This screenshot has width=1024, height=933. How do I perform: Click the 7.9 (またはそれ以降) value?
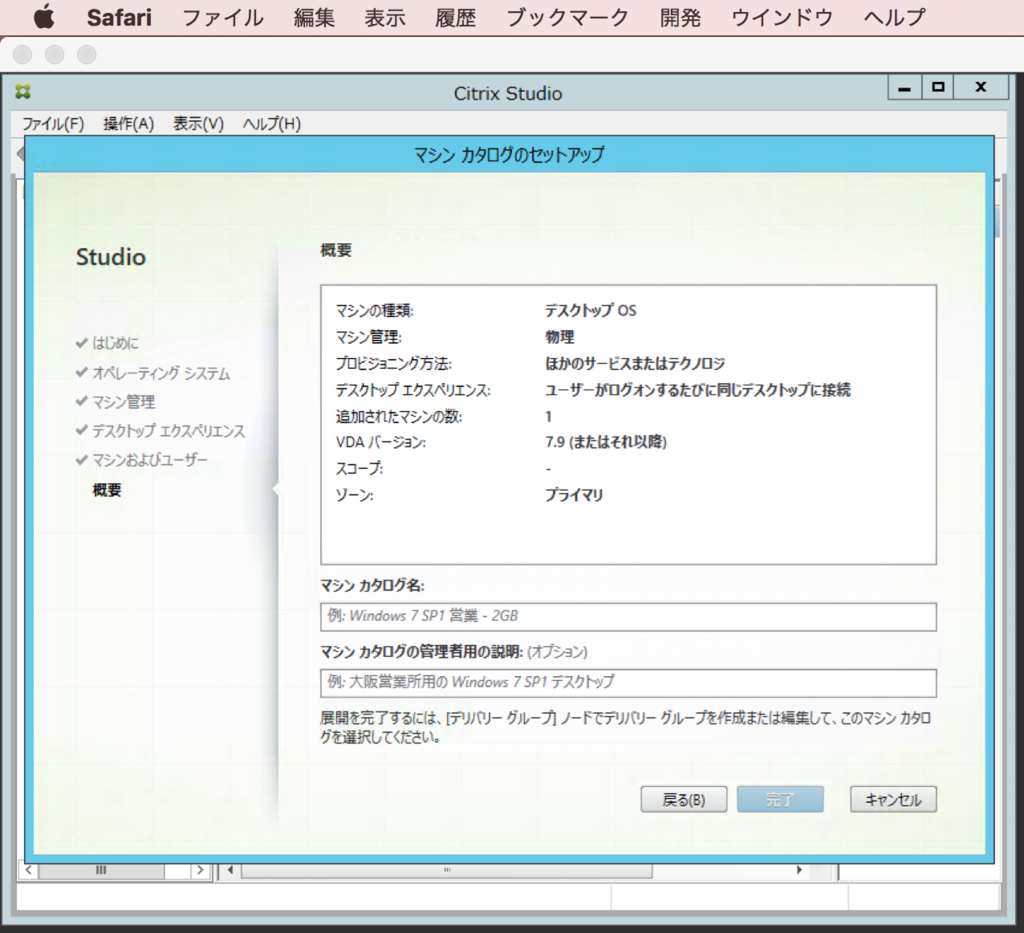pos(605,442)
